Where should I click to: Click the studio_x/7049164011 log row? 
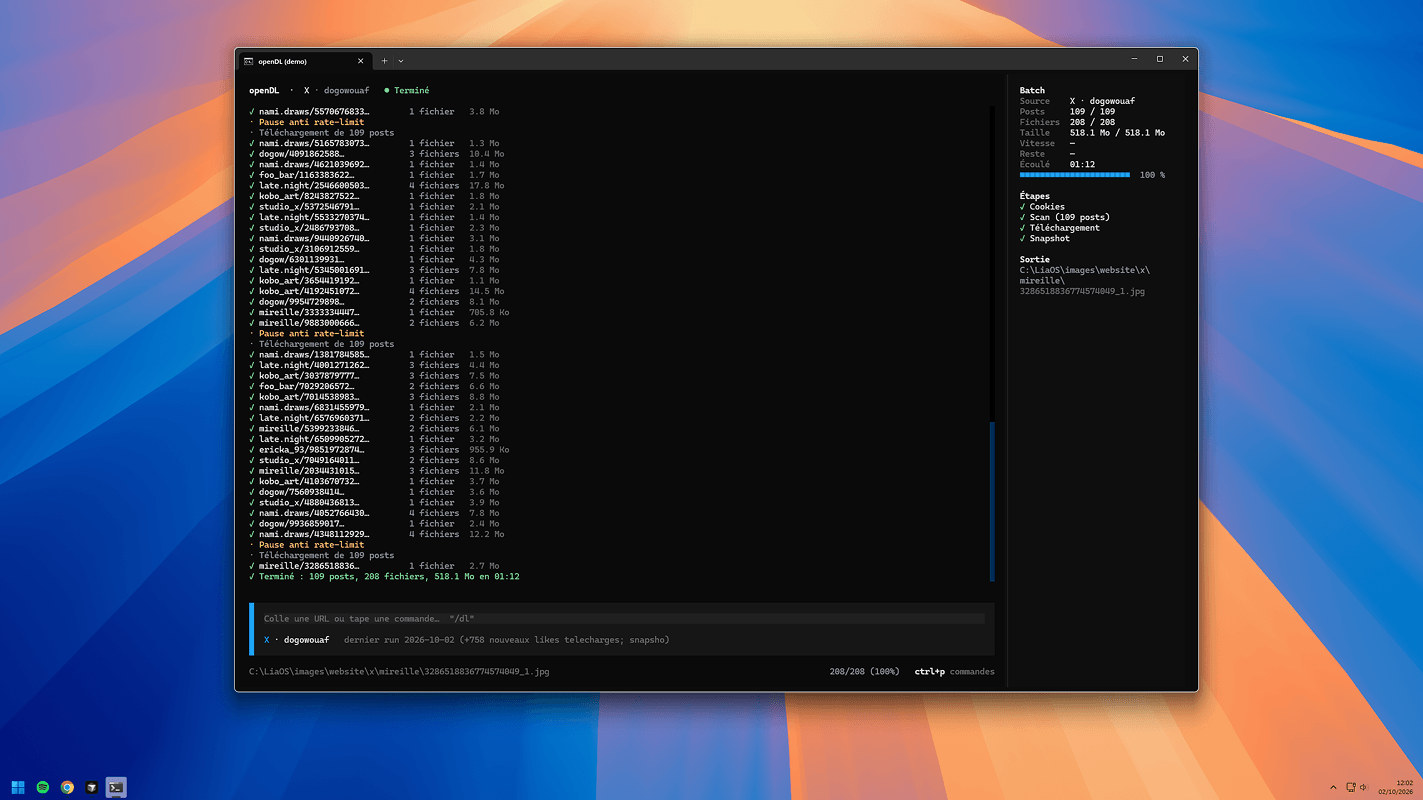pyautogui.click(x=374, y=460)
